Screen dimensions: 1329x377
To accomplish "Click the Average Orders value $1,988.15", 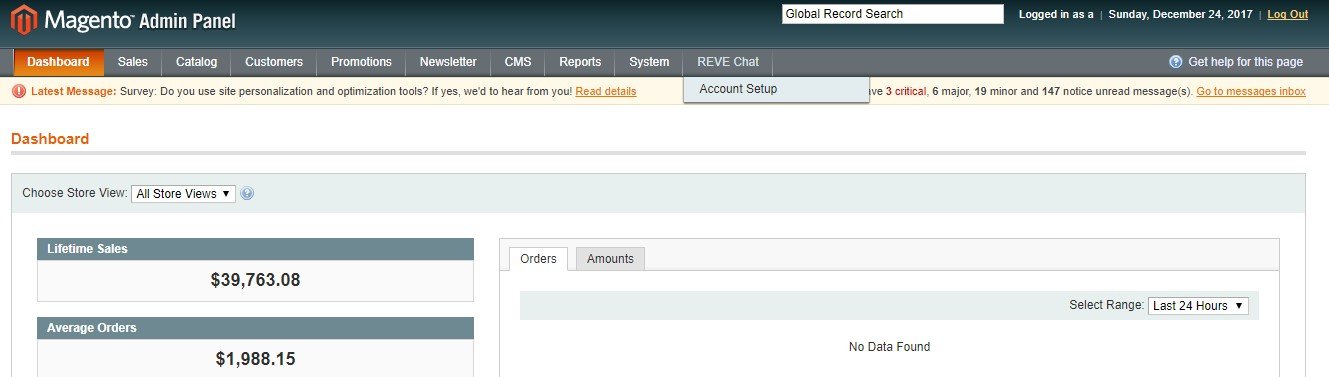I will pyautogui.click(x=255, y=358).
